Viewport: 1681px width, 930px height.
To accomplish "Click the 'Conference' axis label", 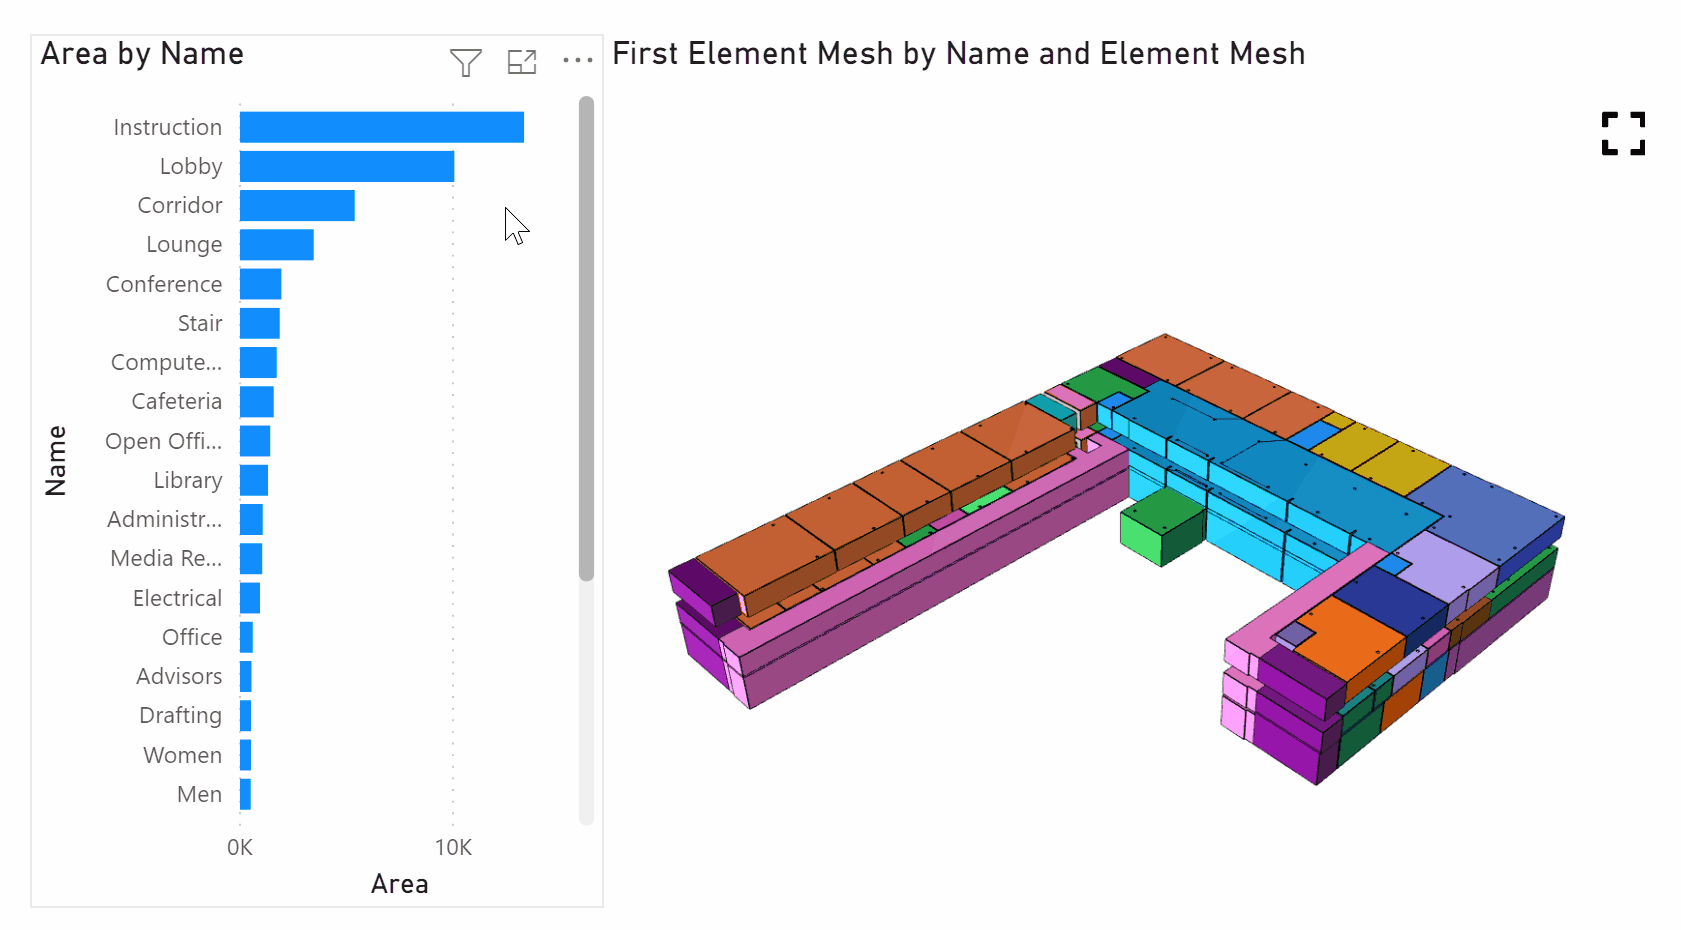I will 164,284.
